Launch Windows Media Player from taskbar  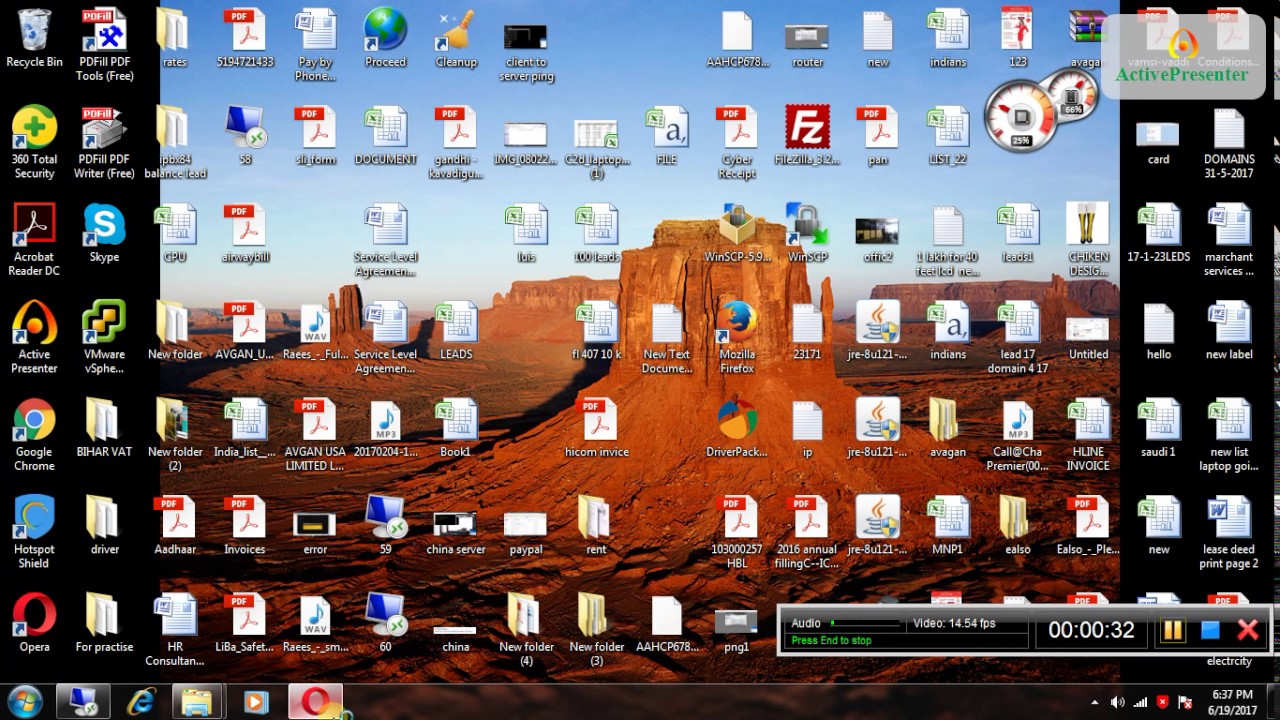tap(256, 702)
